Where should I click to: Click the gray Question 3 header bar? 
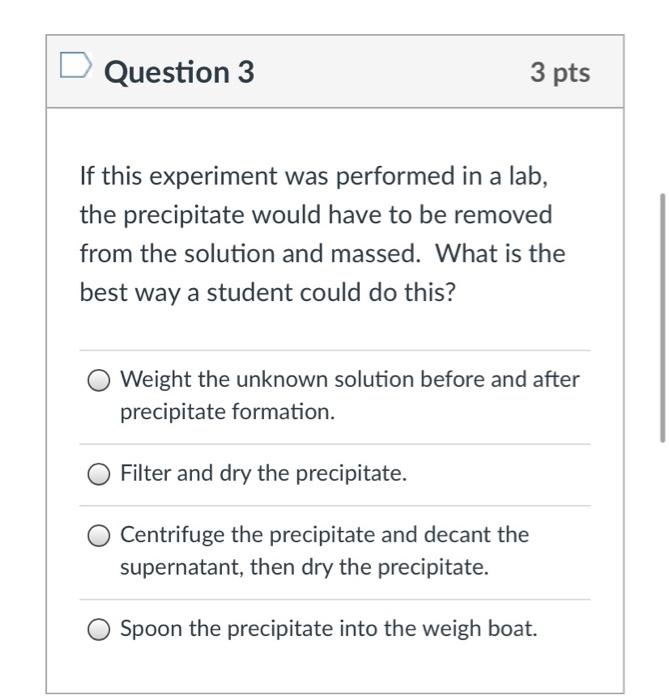[x=335, y=71]
